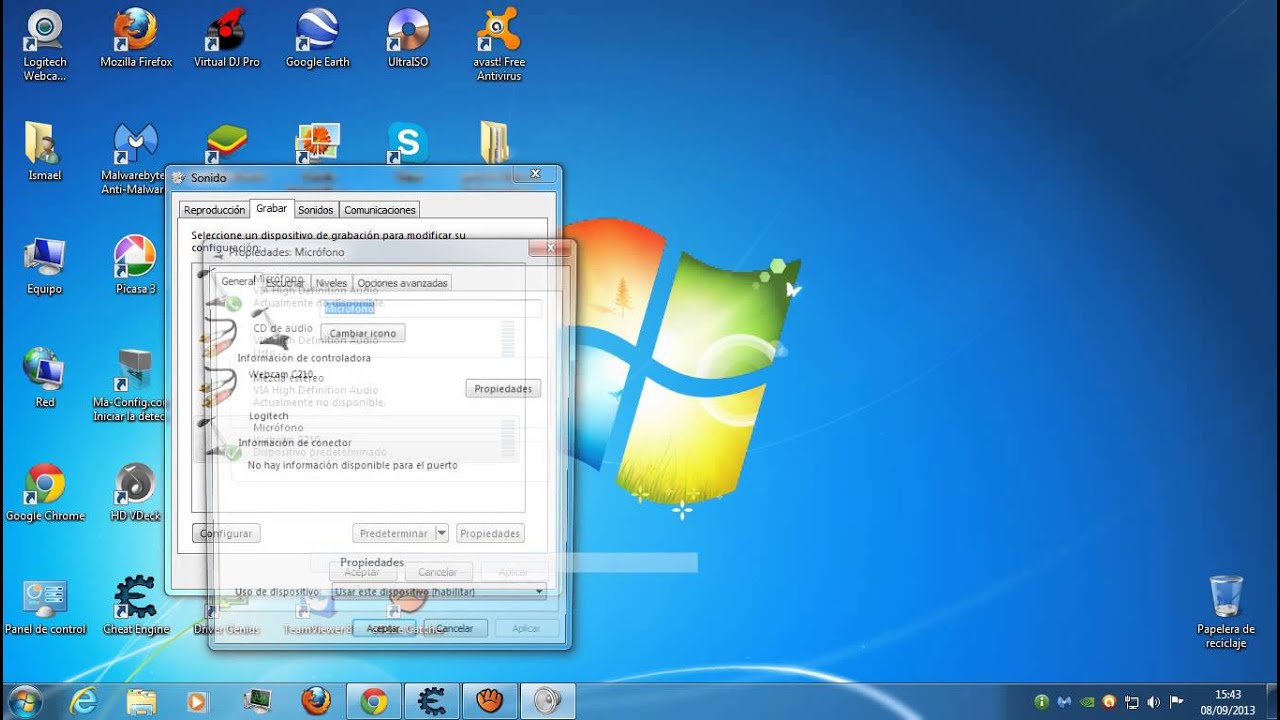1280x720 pixels.
Task: Open the Logitech Webcam desktop shortcut
Action: (x=45, y=45)
